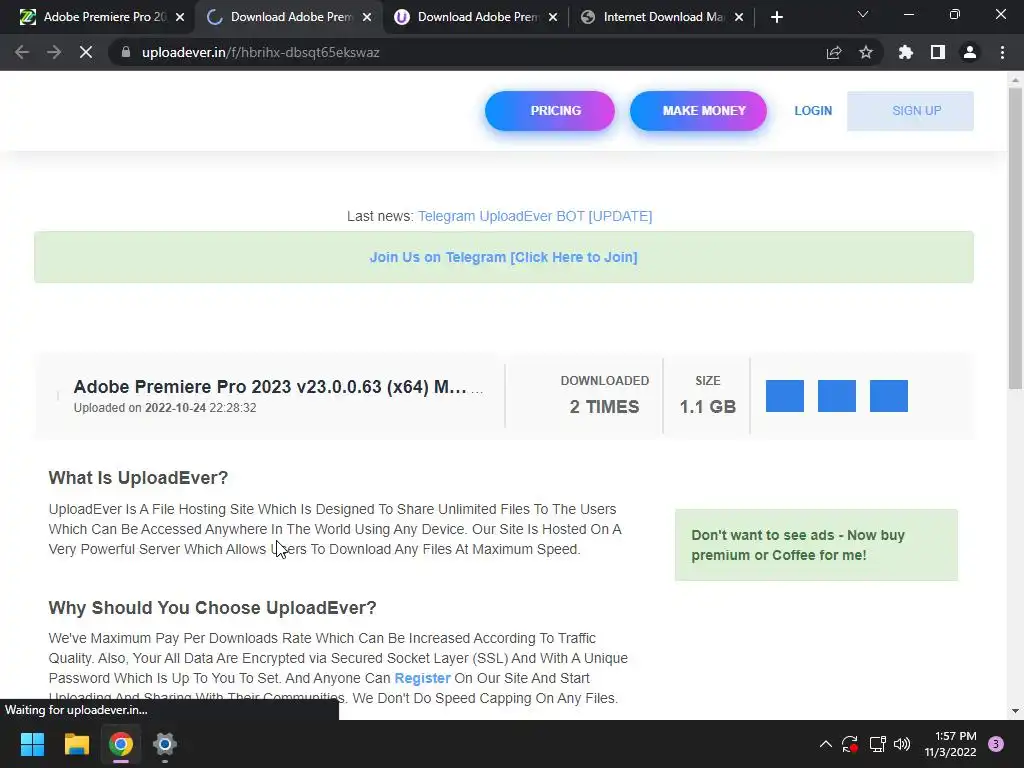
Task: Click Why Should You Choose UploadEver? heading
Action: (212, 608)
